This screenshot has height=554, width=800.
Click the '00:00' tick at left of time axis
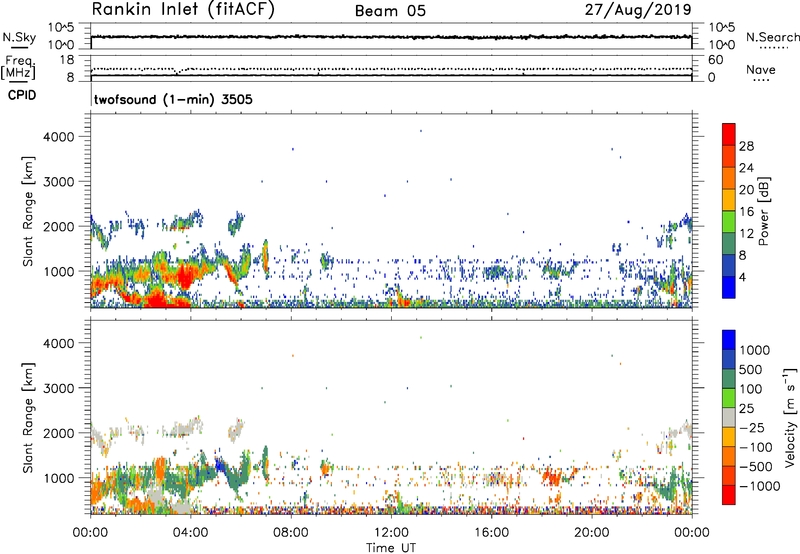click(x=90, y=533)
